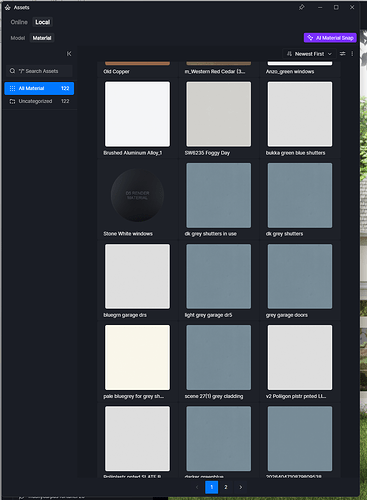
Task: Go to the previous page arrow
Action: coord(197,487)
